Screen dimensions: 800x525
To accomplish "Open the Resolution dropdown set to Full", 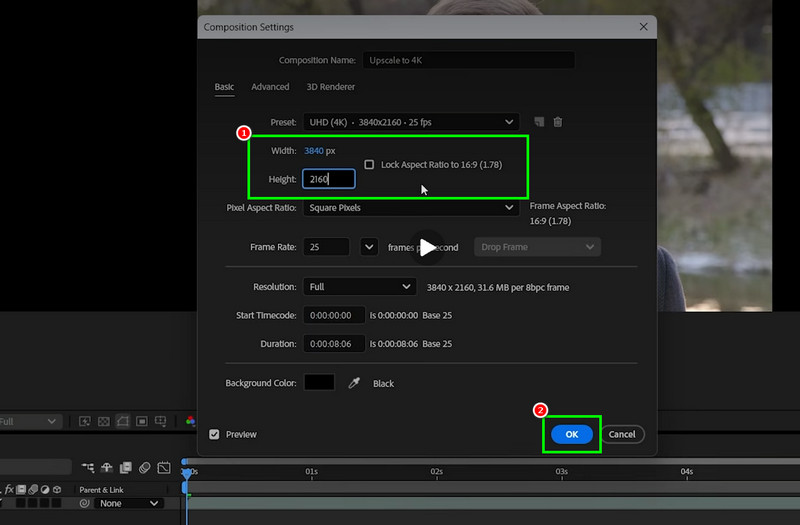I will pos(360,287).
